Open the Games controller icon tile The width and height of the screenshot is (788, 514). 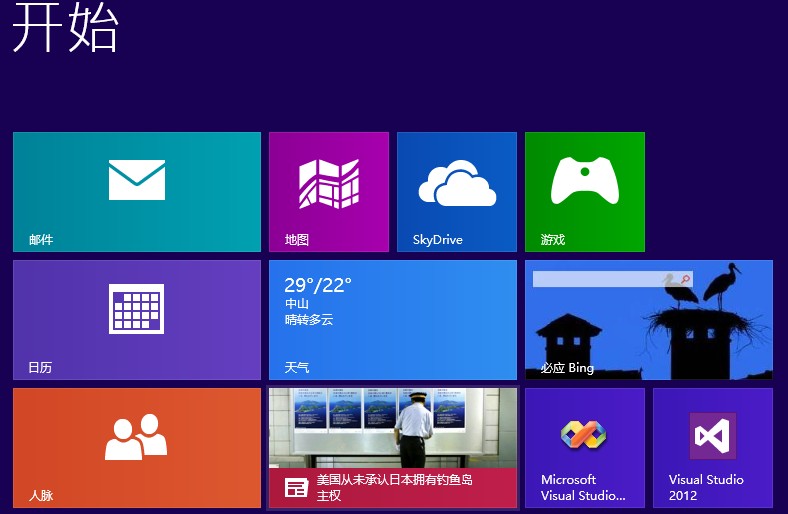click(585, 191)
